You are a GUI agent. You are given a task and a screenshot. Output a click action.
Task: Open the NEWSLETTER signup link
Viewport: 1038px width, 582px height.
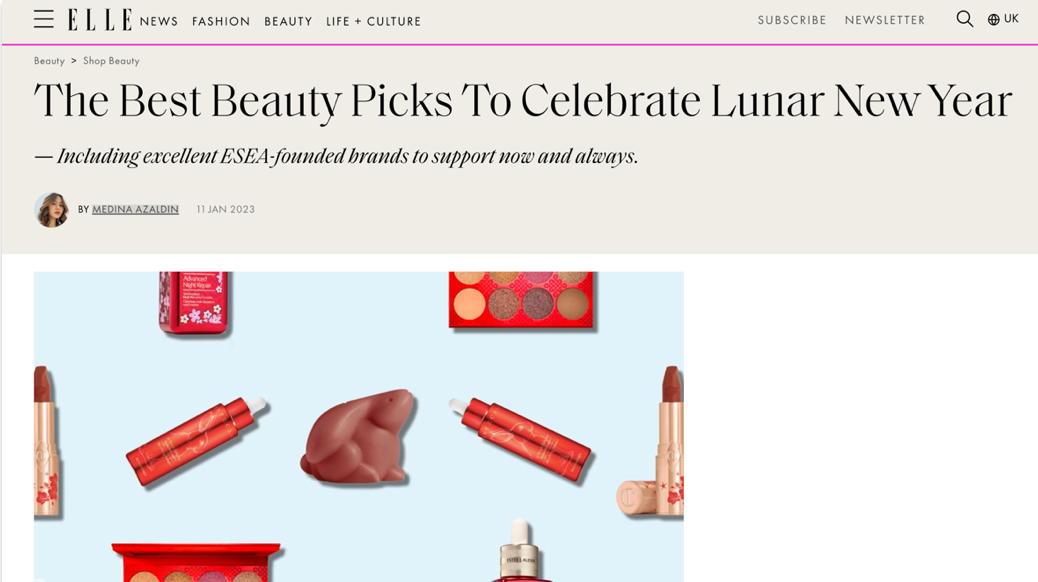pos(884,20)
